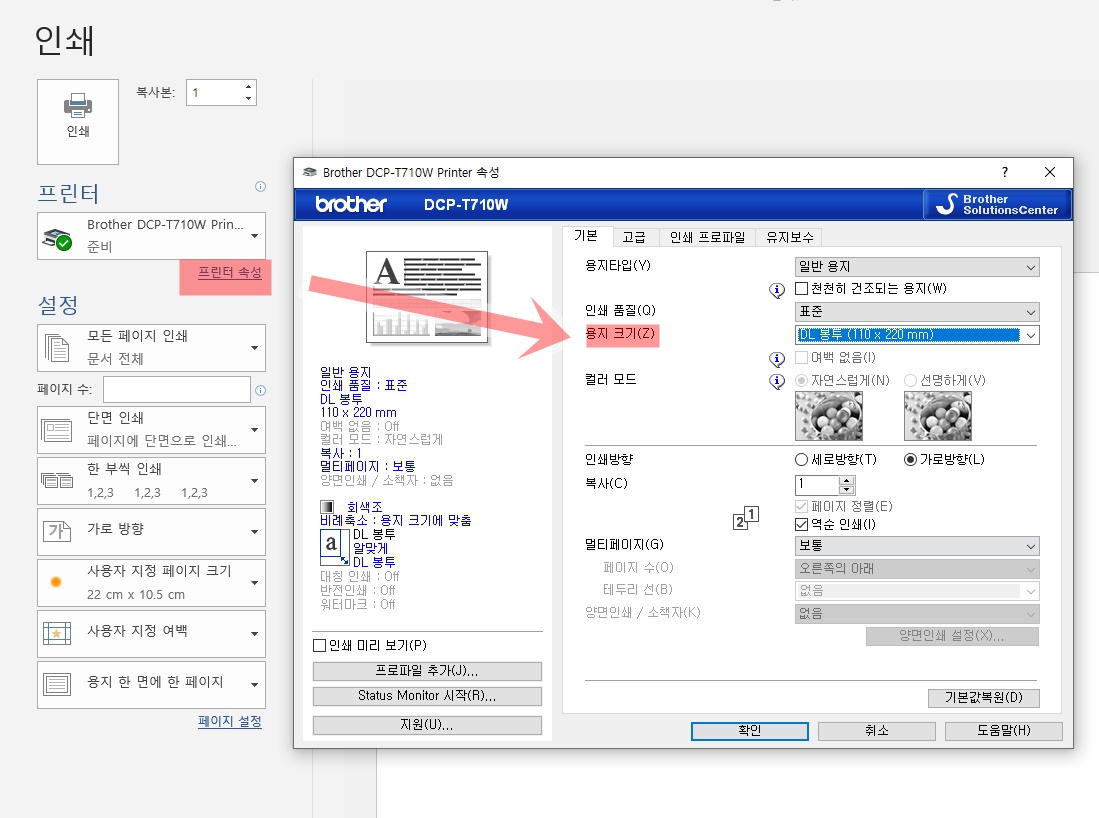Select 가로방향 landscape orientation

tap(910, 460)
